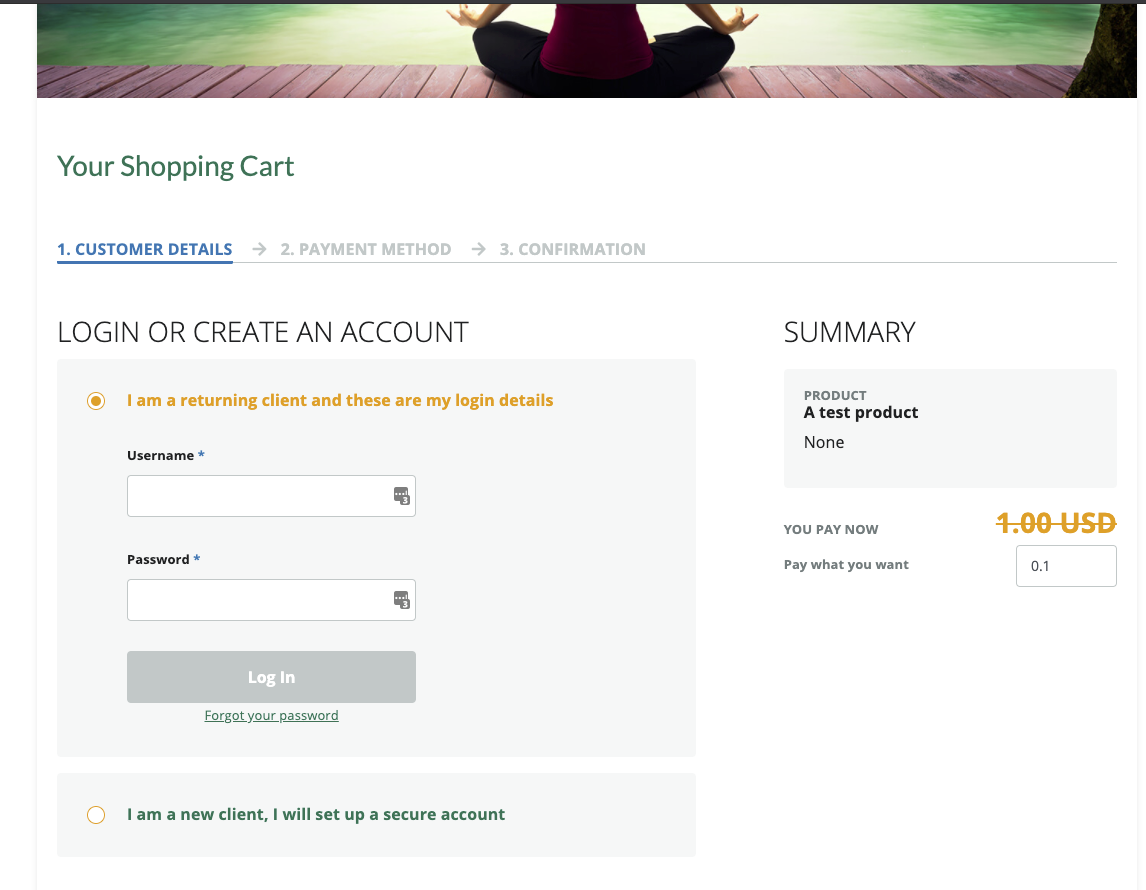
Task: Click the password manager icon in Password field
Action: [x=401, y=600]
